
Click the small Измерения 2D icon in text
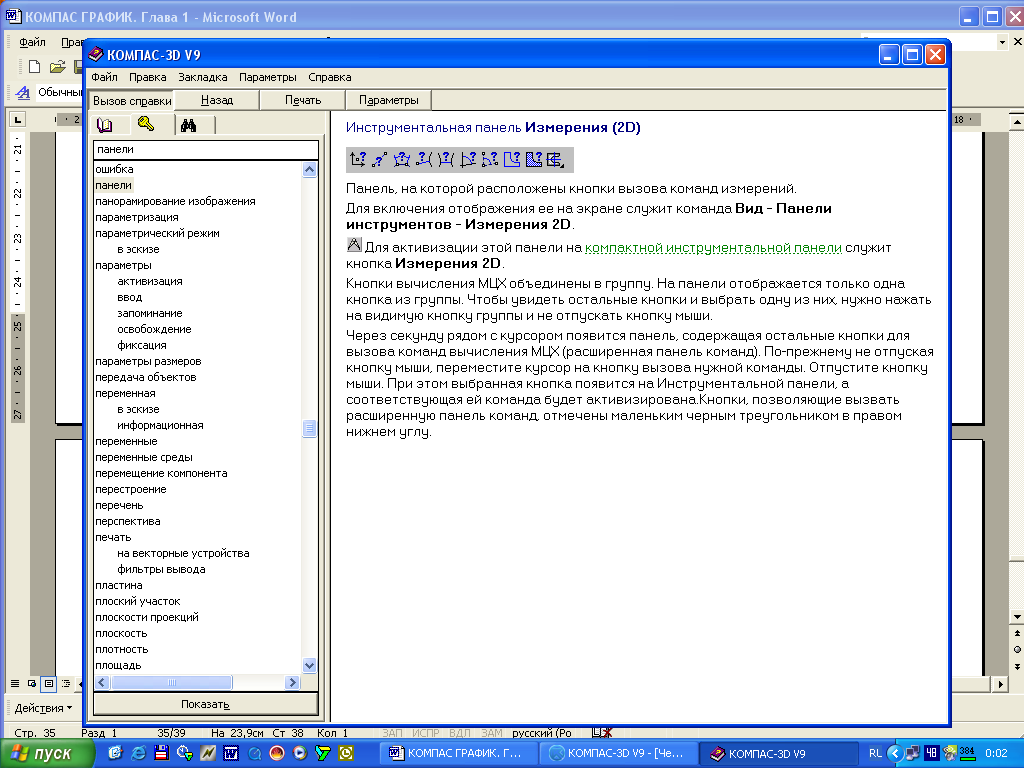(353, 245)
